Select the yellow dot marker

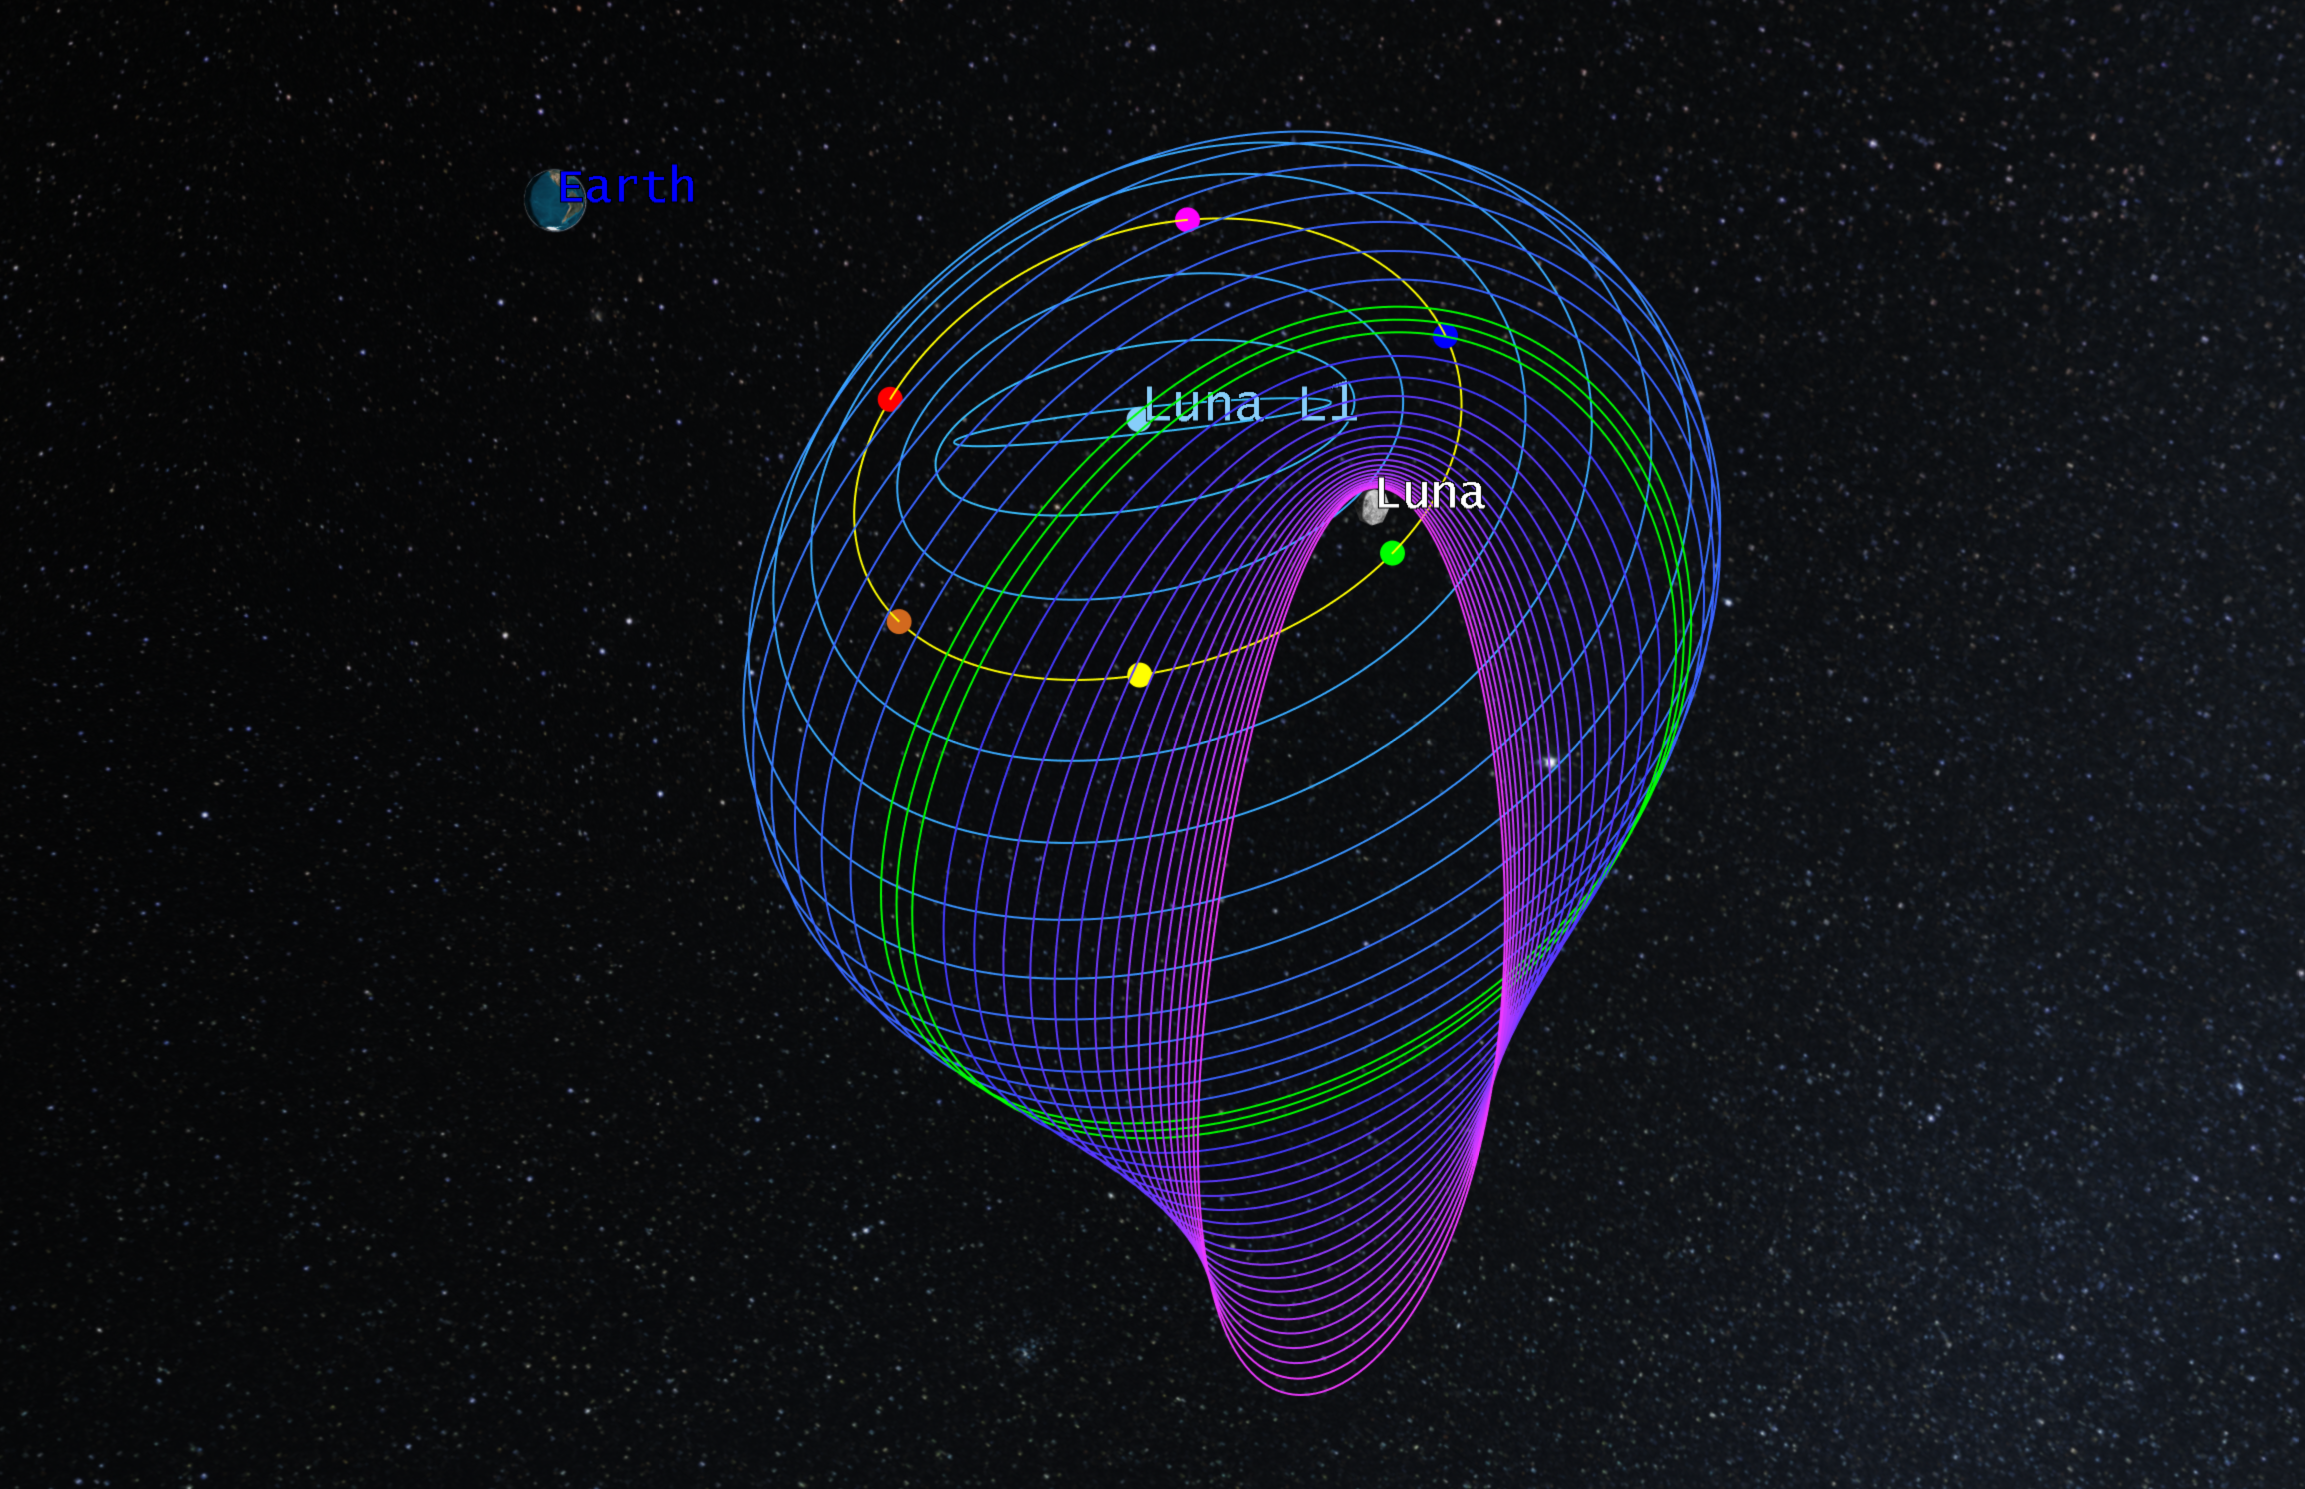click(x=1139, y=675)
